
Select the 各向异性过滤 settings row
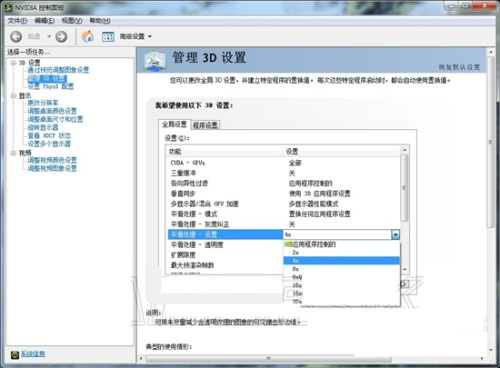283,183
